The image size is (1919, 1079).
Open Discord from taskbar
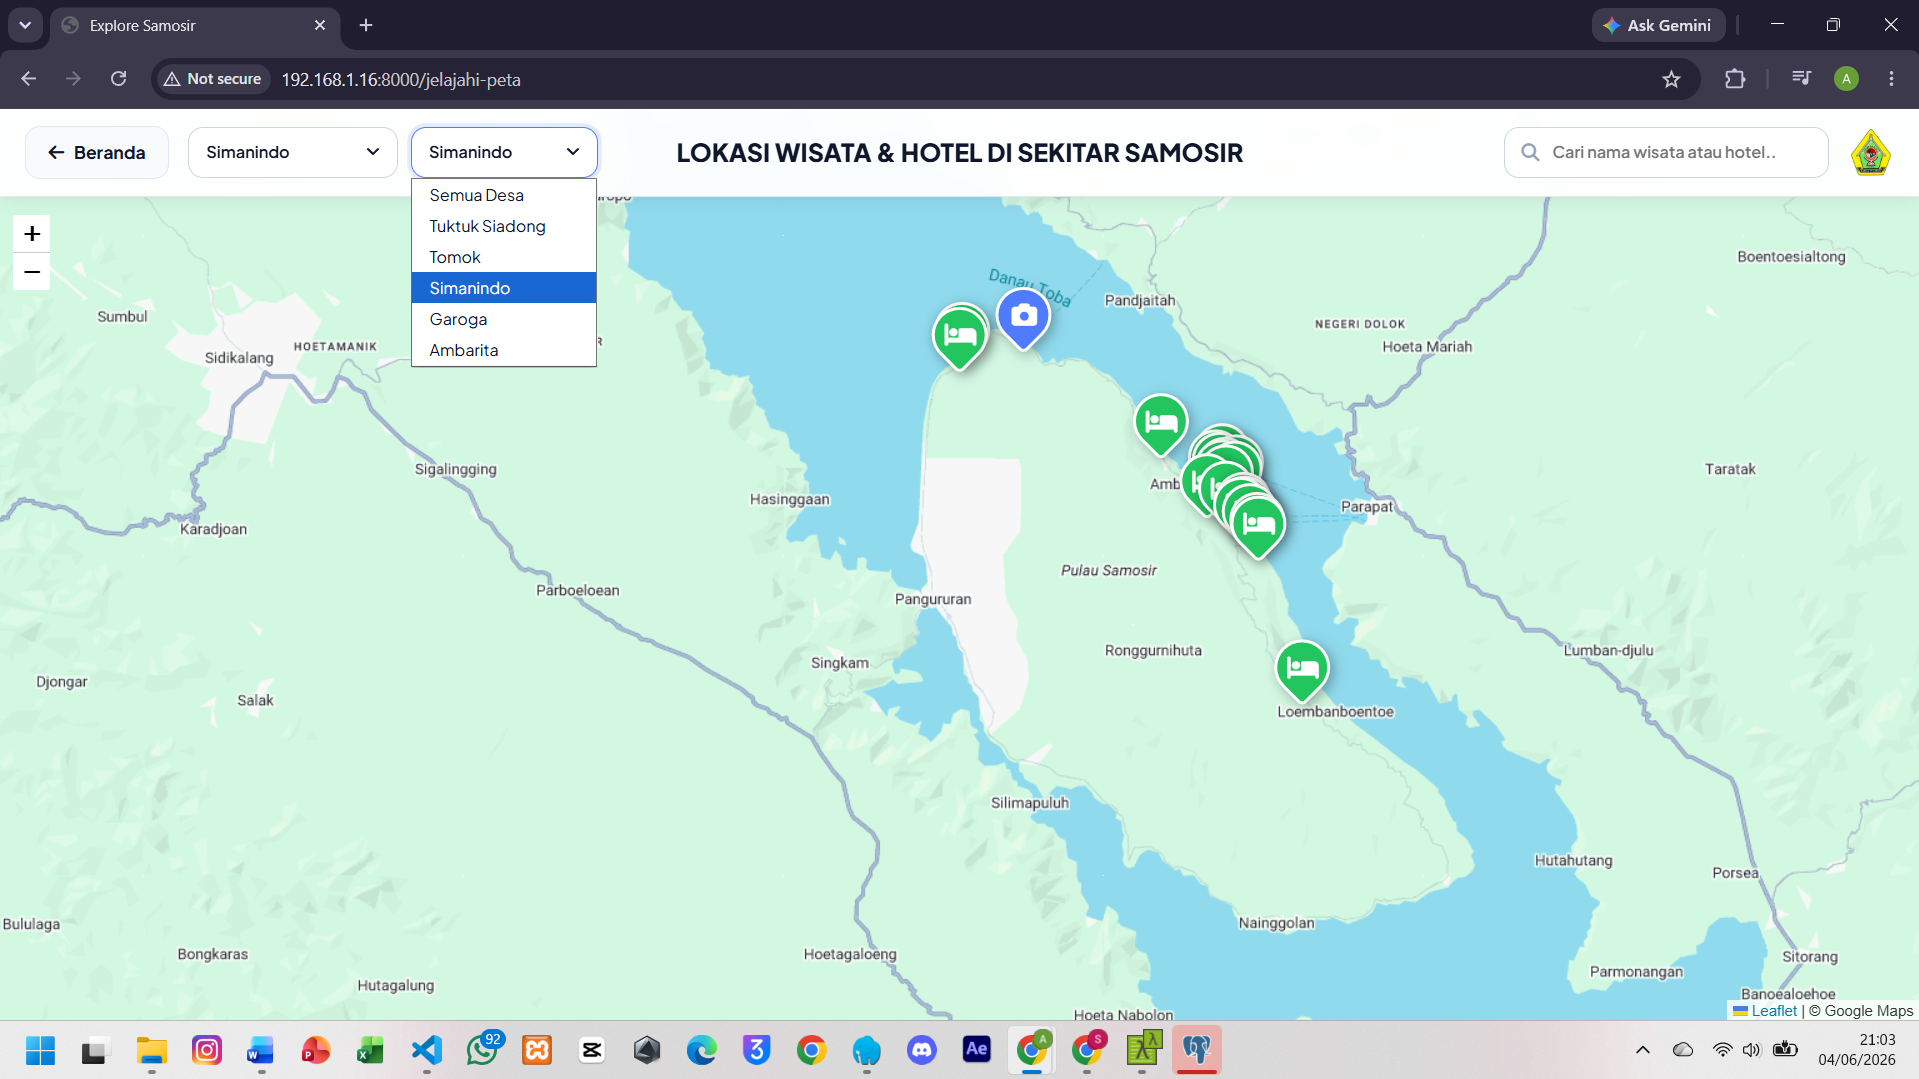(921, 1050)
